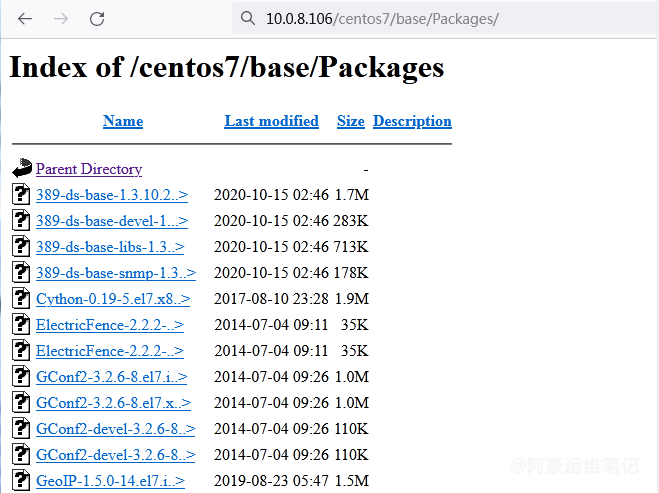Image resolution: width=659 pixels, height=493 pixels.
Task: Select the size value 1.9M
Action: [352, 299]
